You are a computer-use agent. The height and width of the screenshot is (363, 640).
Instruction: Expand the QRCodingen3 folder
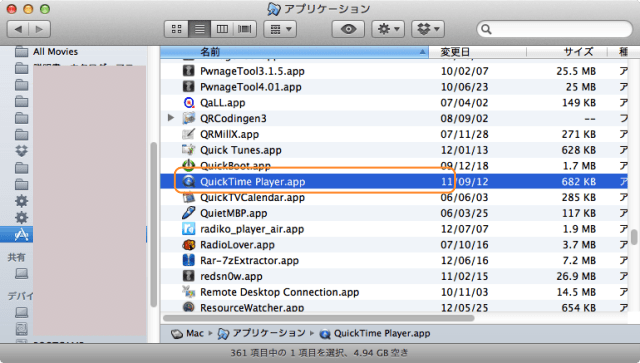[x=171, y=118]
